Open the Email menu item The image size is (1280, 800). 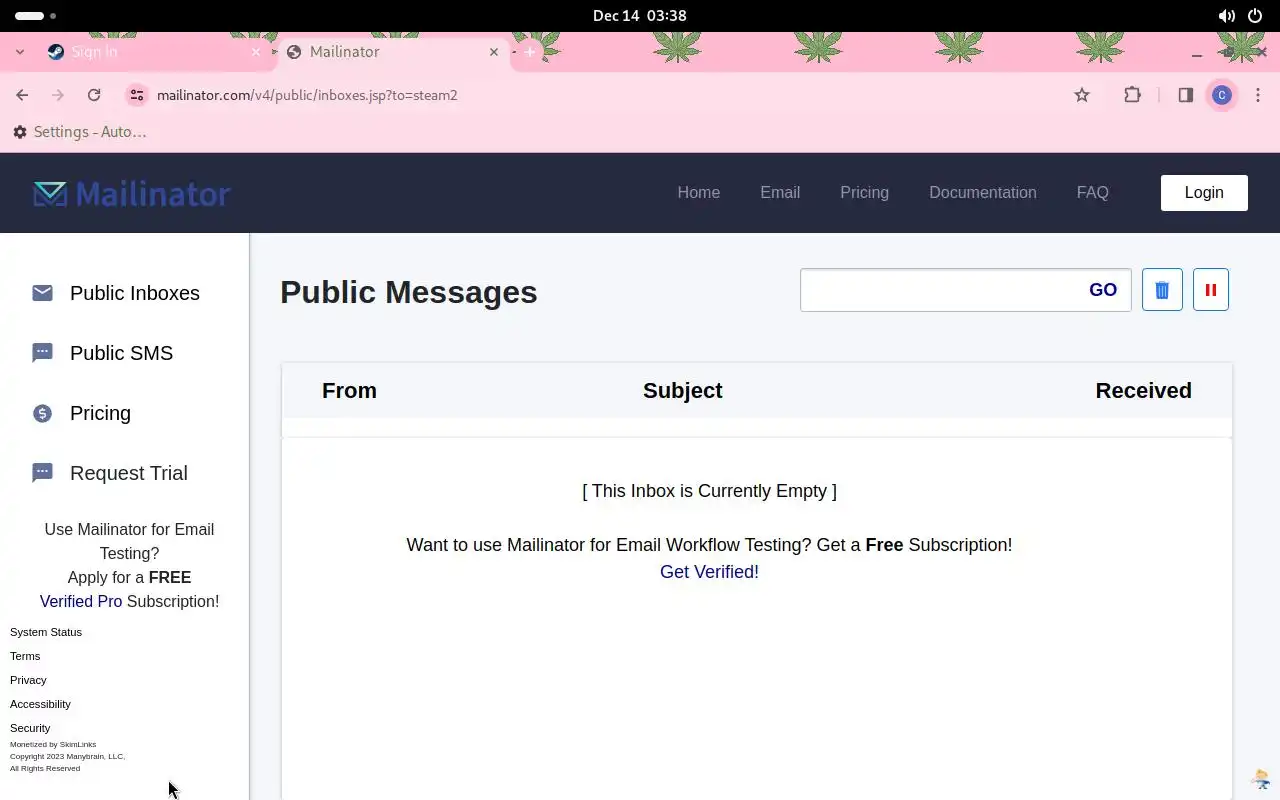780,192
